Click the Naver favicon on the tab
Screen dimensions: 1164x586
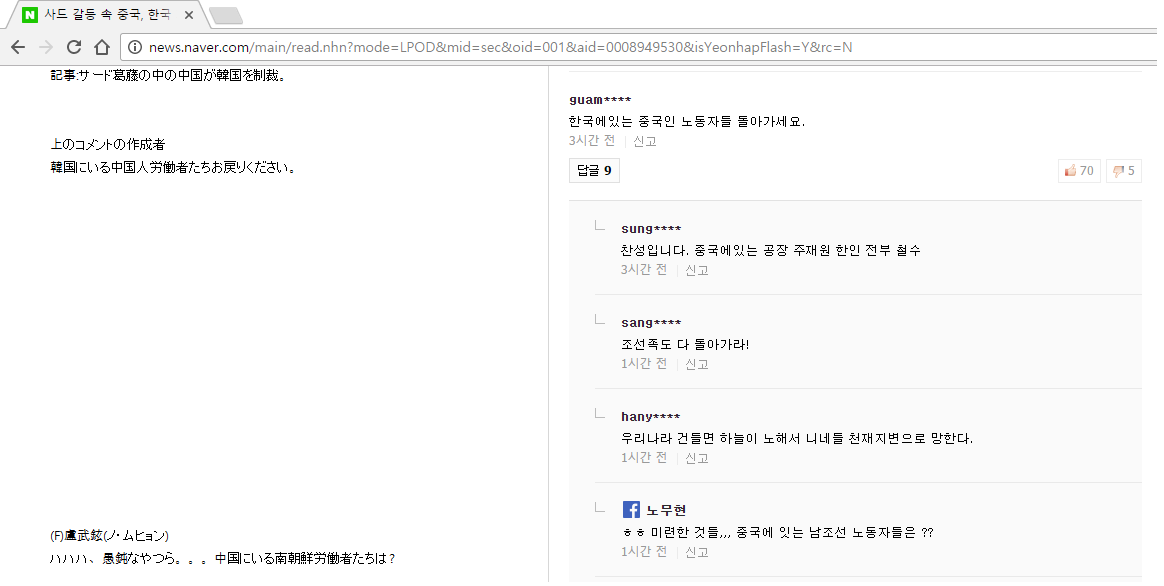[30, 15]
